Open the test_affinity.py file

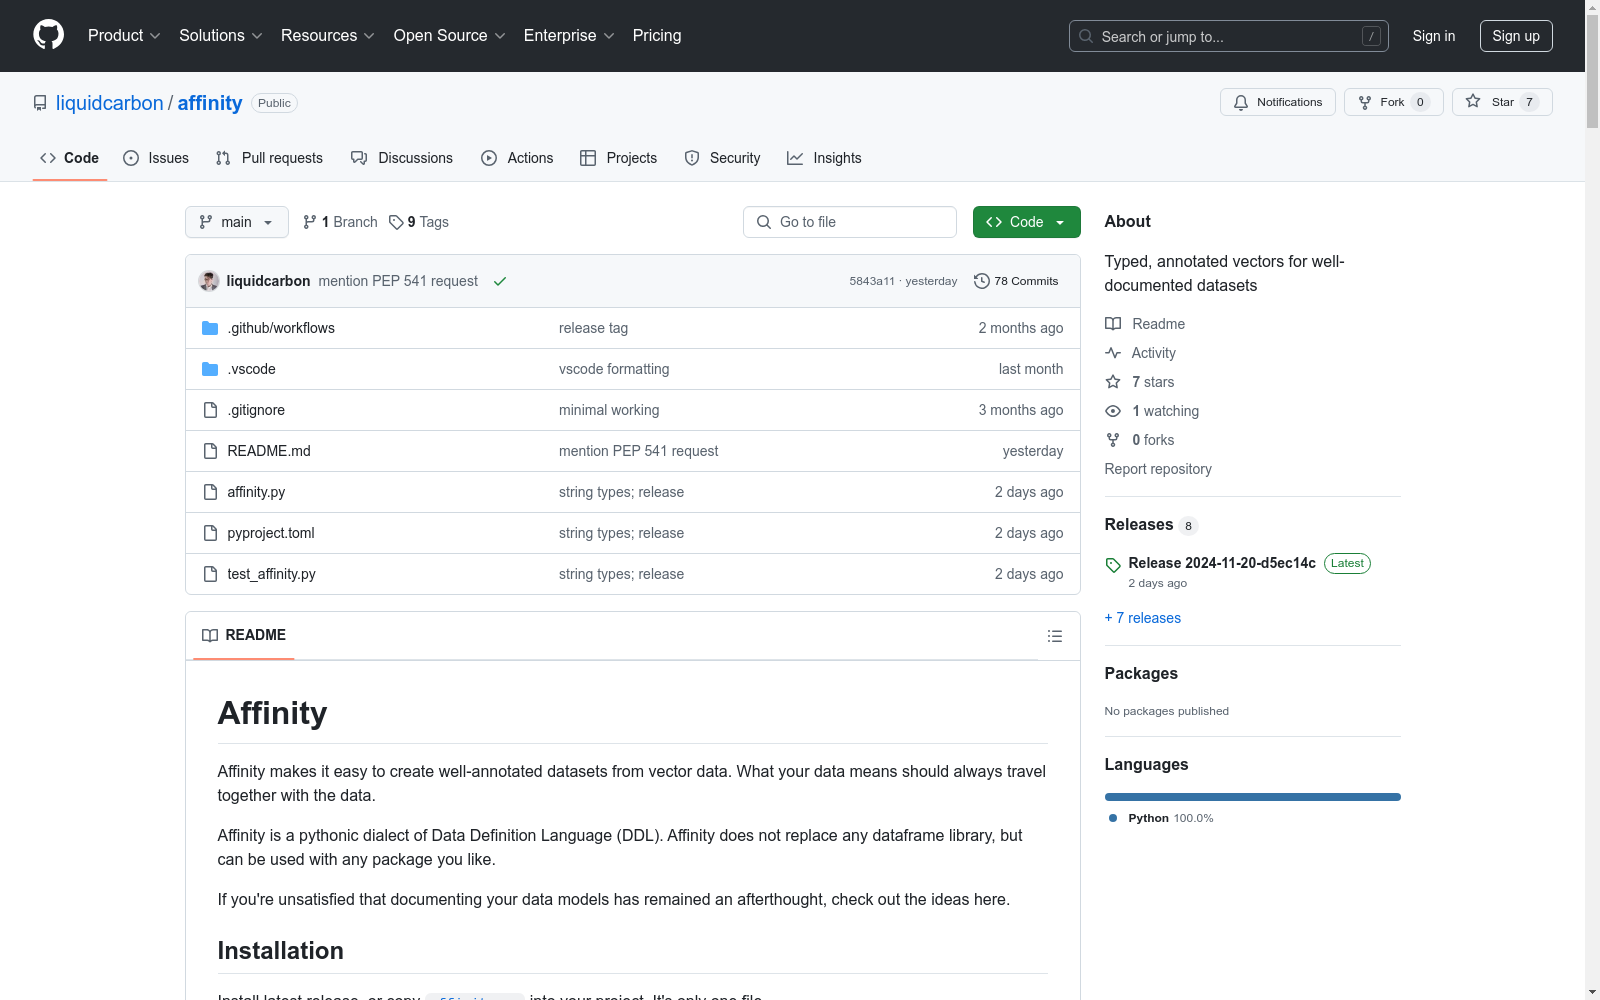271,574
